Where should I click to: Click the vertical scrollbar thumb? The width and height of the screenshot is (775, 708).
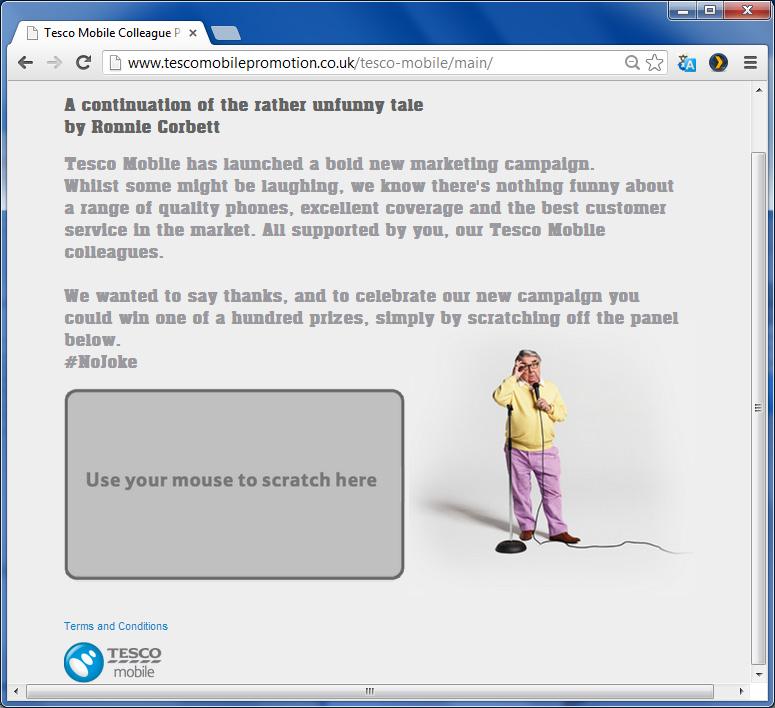click(x=759, y=408)
